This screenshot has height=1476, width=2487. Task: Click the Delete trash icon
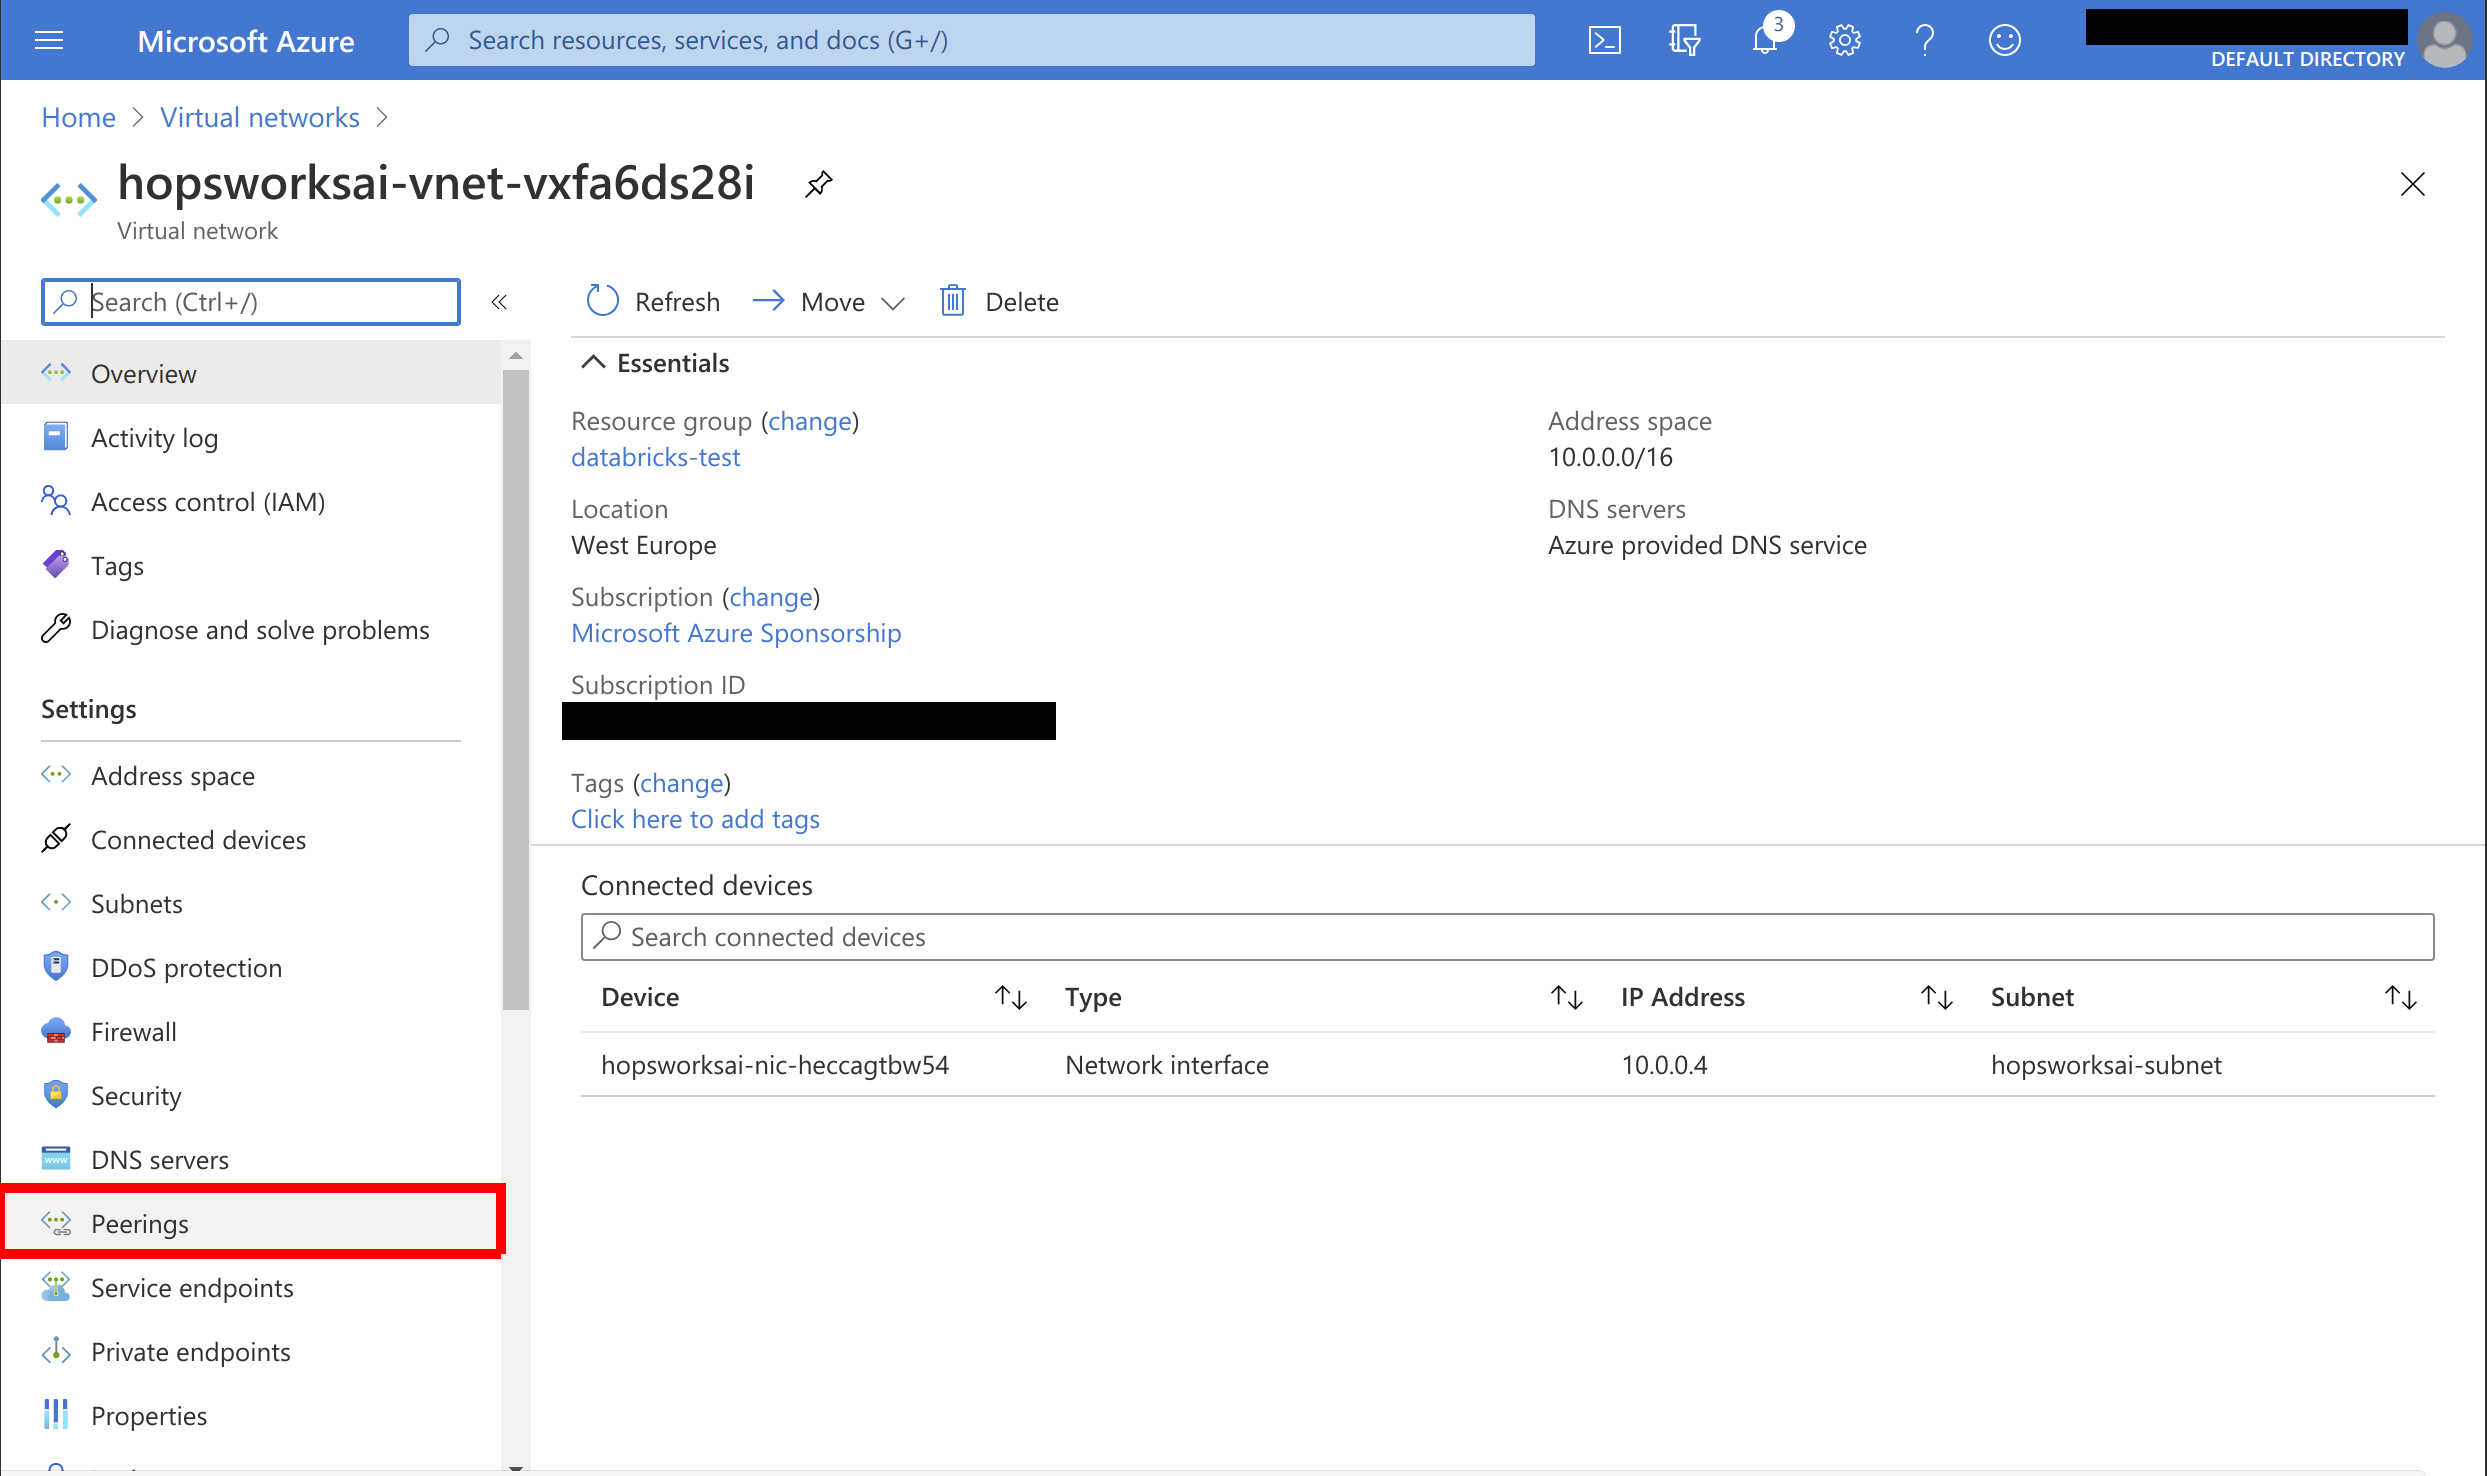[x=952, y=301]
